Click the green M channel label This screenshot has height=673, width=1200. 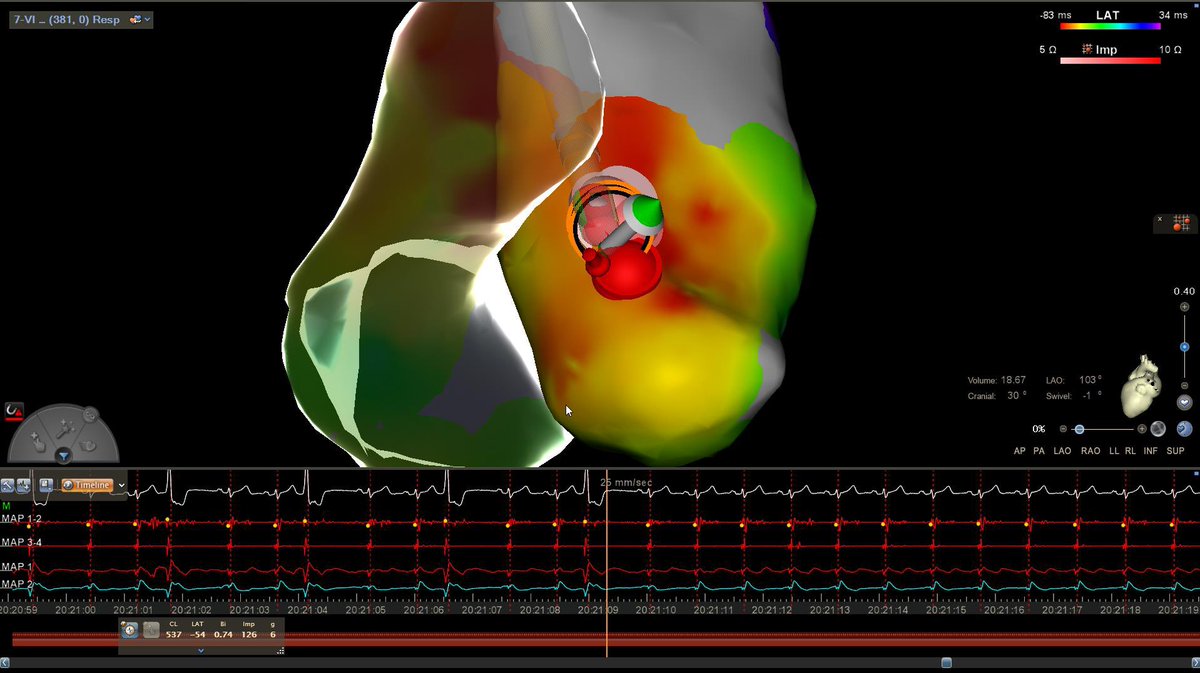pos(7,506)
